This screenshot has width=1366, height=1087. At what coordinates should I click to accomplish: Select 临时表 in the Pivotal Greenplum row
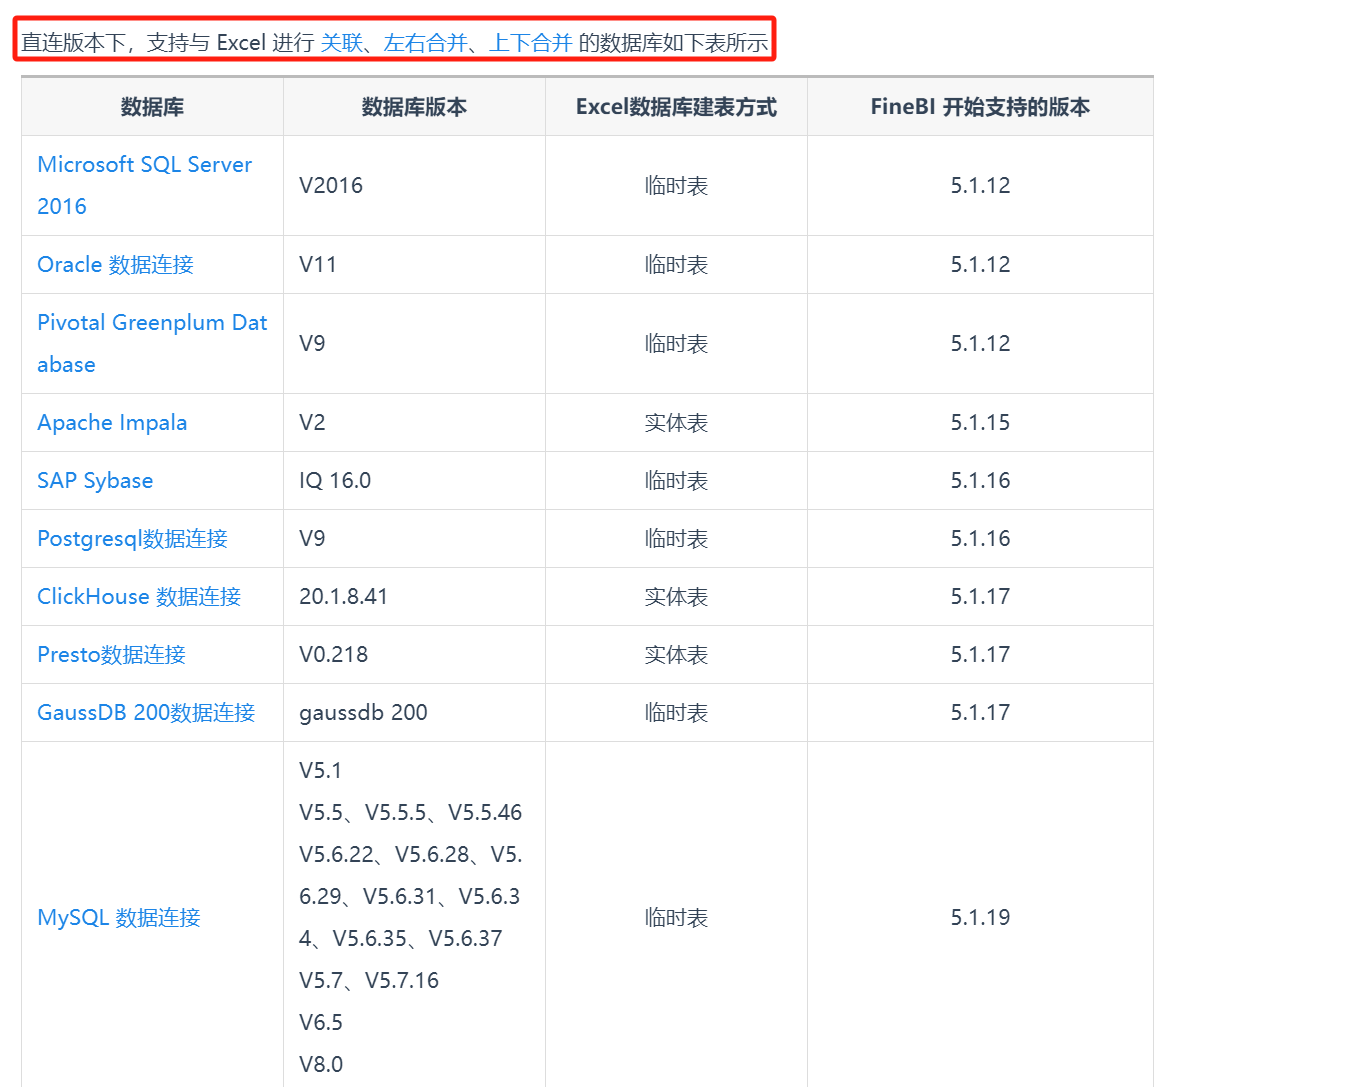click(x=676, y=343)
